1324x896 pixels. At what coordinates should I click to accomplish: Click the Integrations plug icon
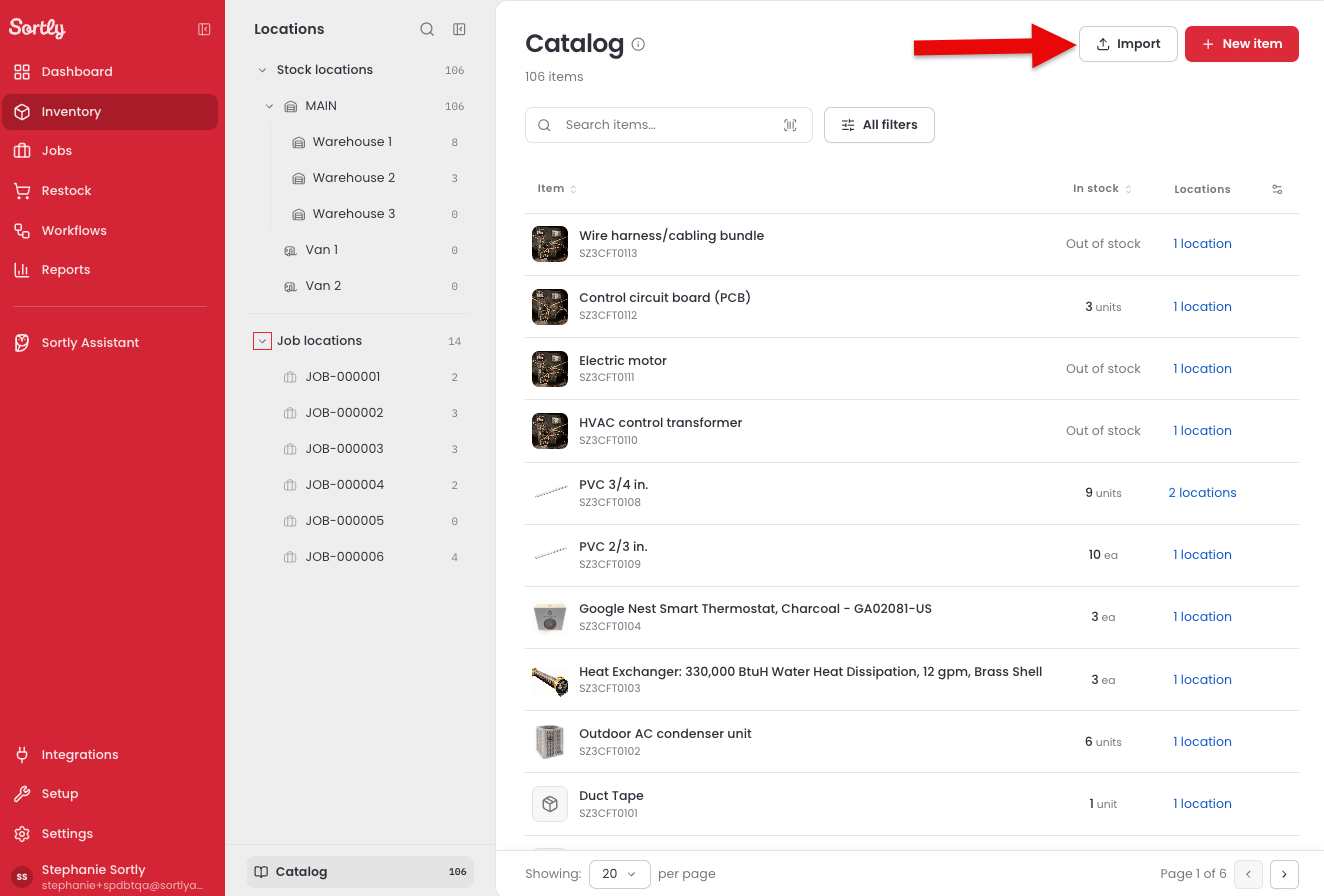point(22,755)
